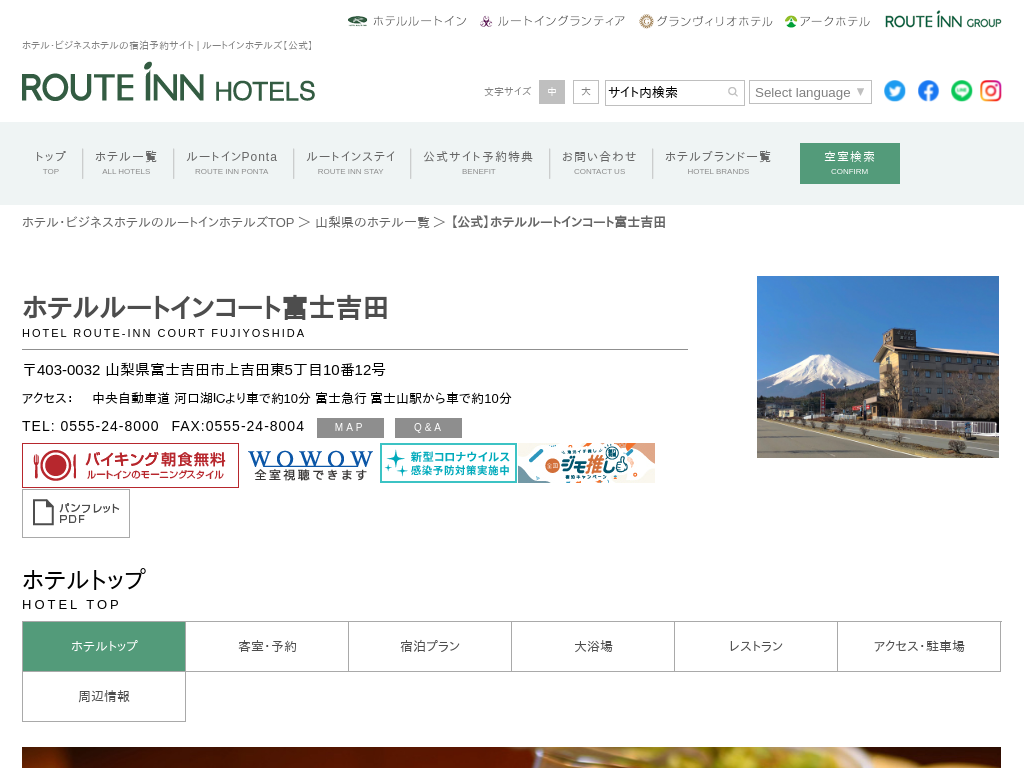This screenshot has height=768, width=1024.
Task: Click the hotel address 〒403-0032 text
Action: 204,370
